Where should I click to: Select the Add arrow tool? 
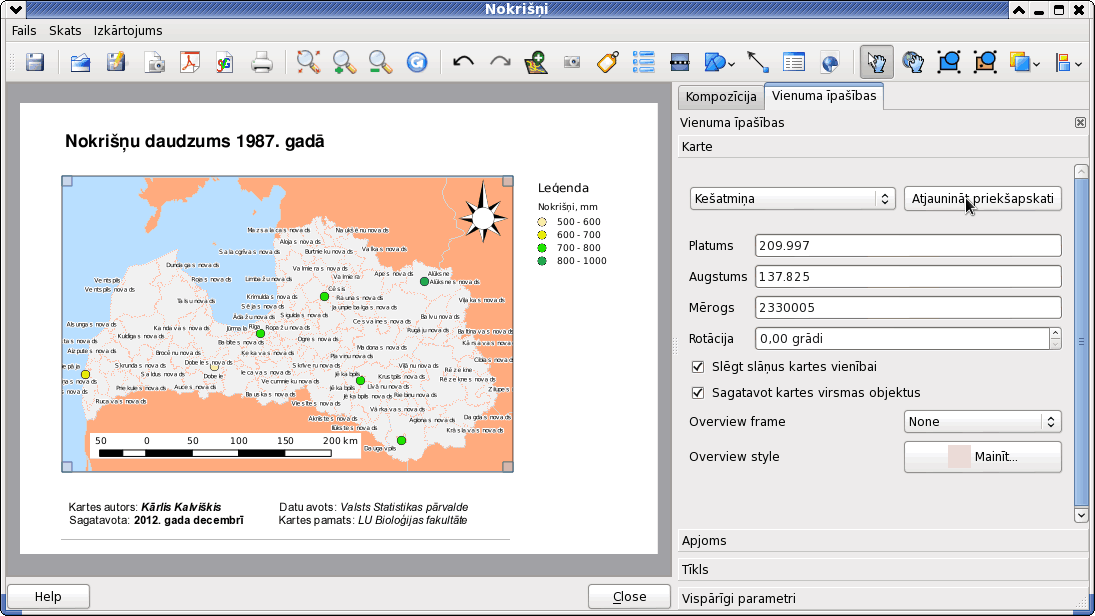[x=758, y=62]
